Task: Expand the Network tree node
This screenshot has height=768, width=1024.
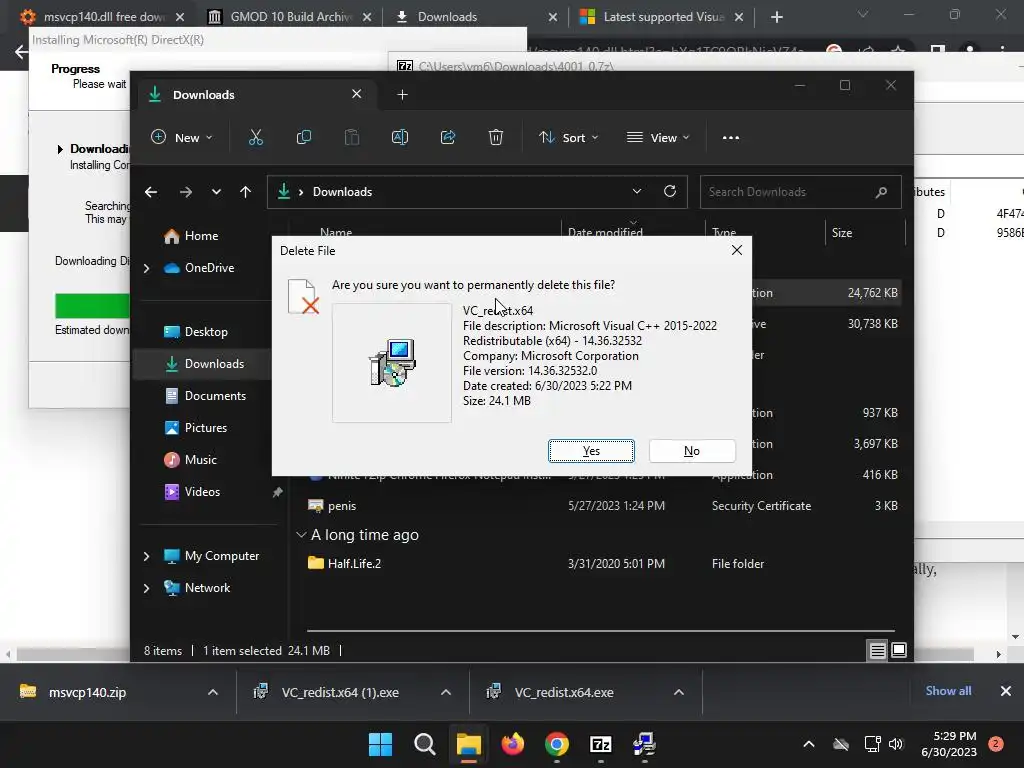Action: (x=146, y=588)
